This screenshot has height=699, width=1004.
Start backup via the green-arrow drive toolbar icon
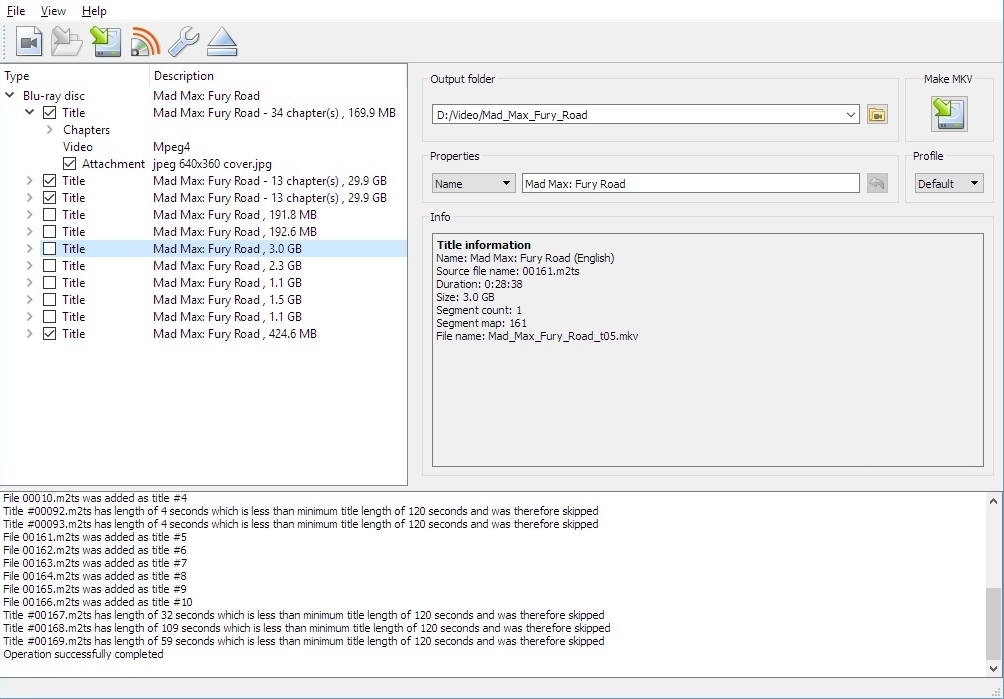click(x=105, y=41)
